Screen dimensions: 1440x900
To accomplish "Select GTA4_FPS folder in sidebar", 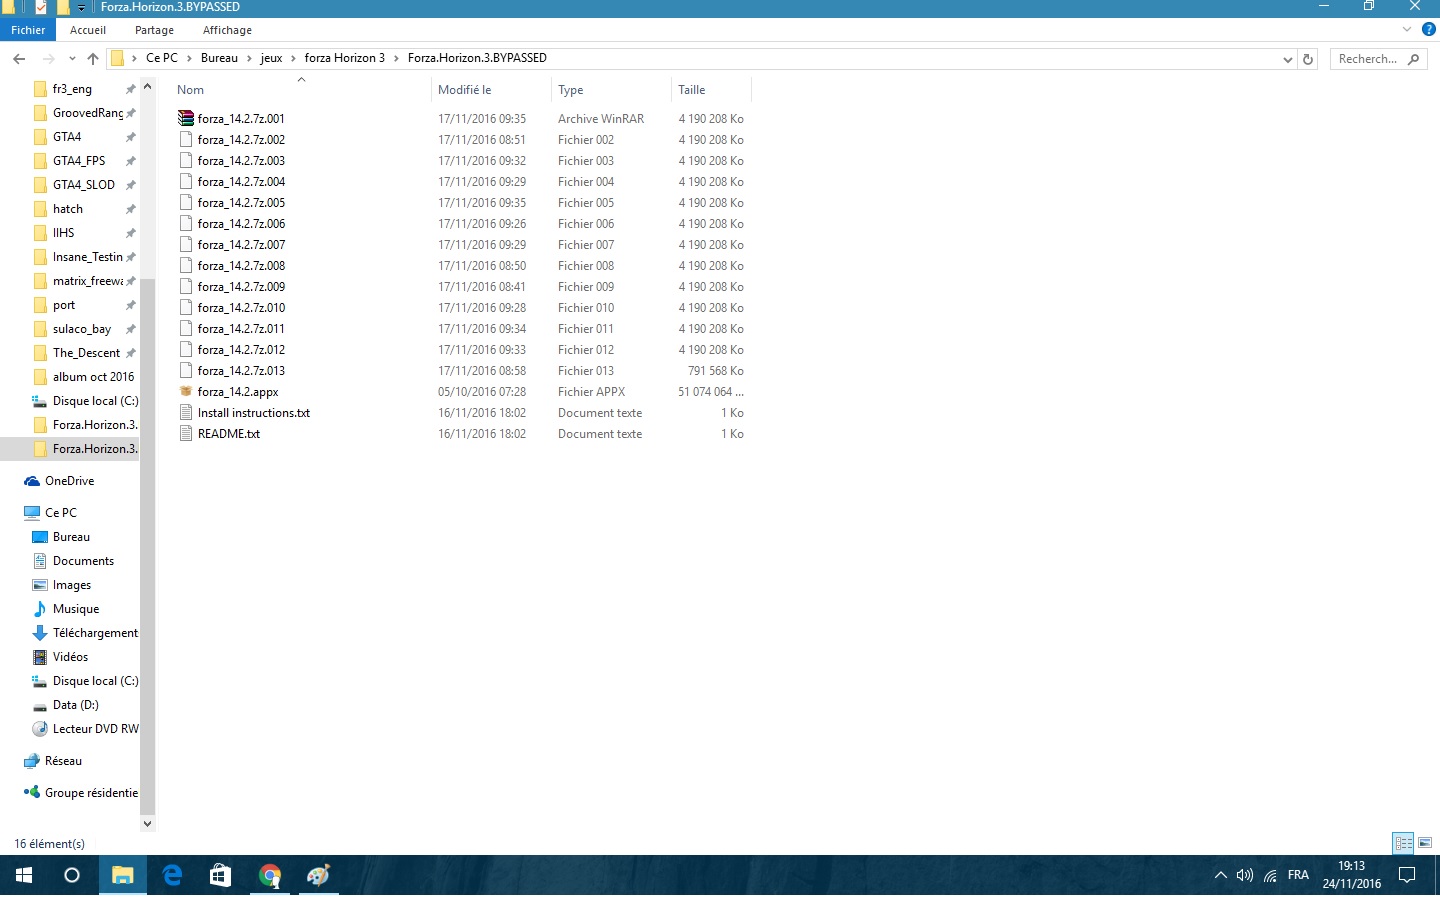I will (78, 161).
